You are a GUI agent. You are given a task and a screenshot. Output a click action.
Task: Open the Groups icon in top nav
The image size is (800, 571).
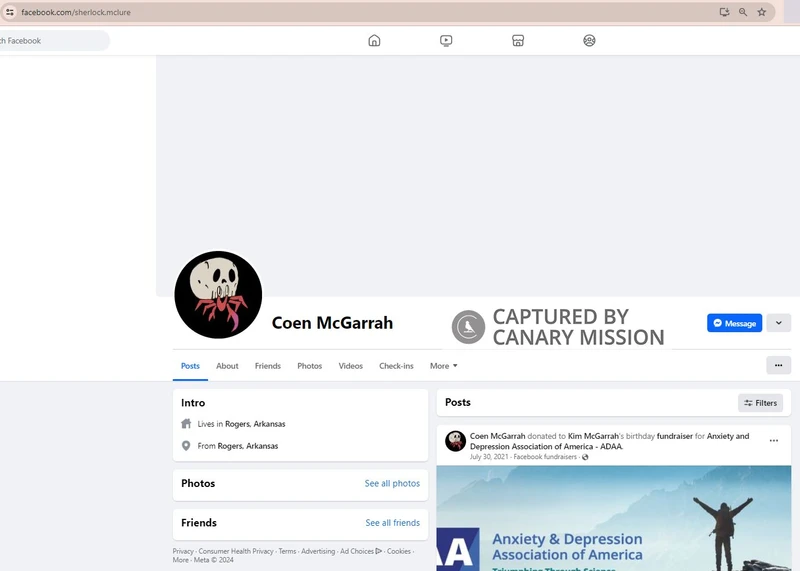(589, 40)
